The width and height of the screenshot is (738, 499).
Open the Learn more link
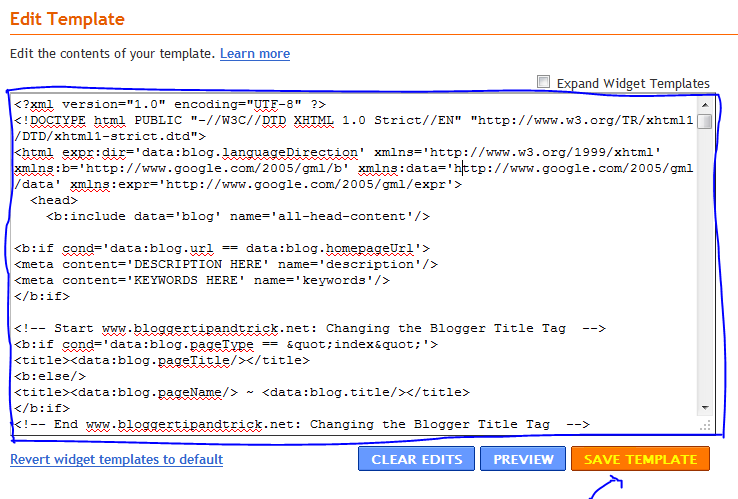coord(255,54)
